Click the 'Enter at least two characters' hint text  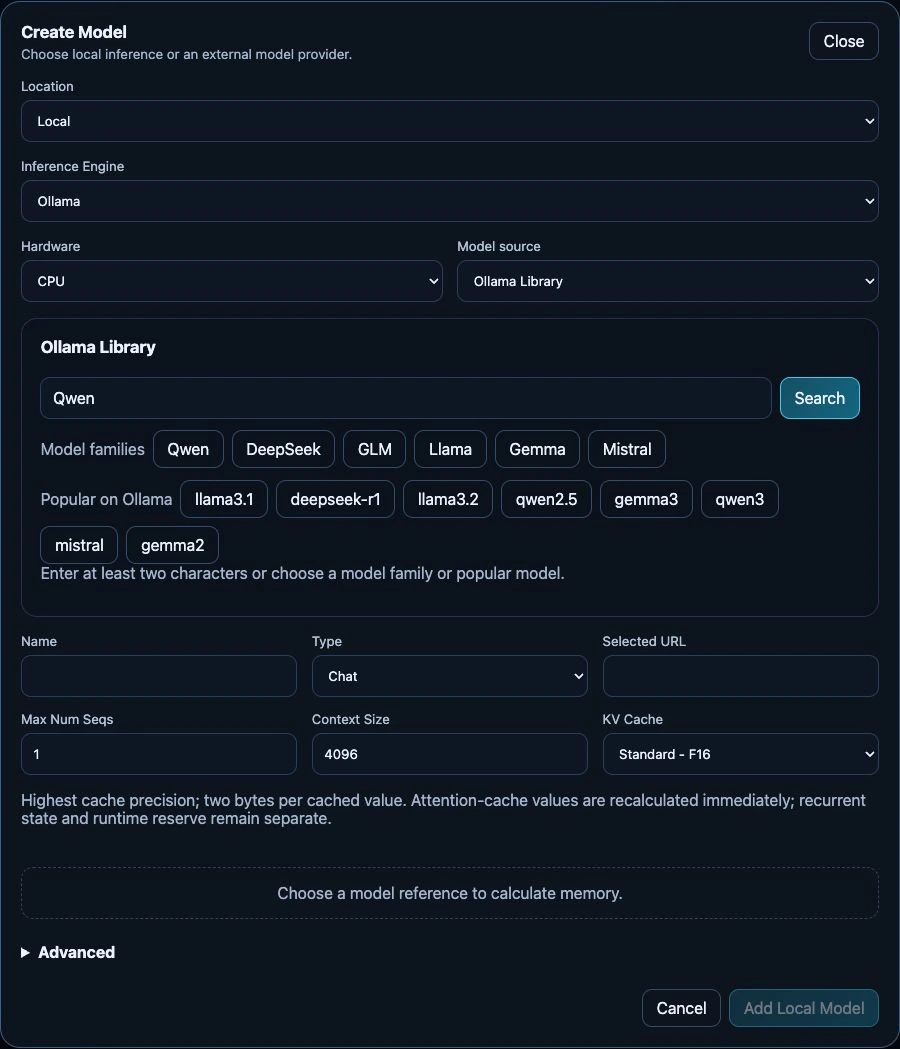[302, 573]
